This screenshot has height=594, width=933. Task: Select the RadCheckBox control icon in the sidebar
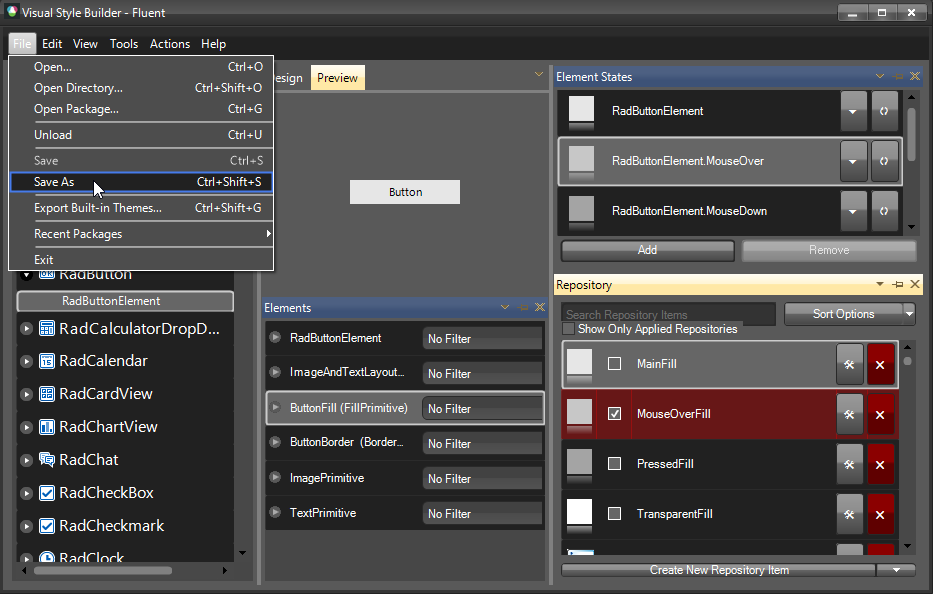[47, 492]
